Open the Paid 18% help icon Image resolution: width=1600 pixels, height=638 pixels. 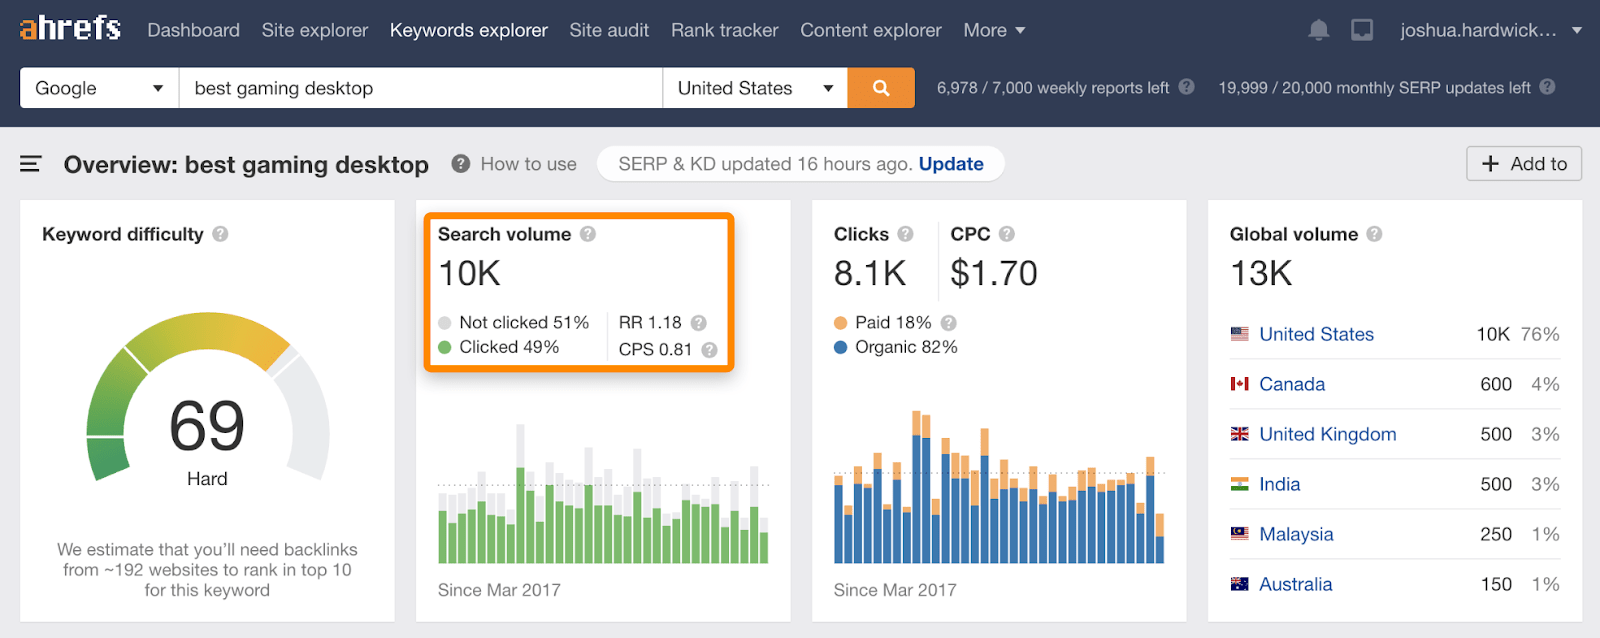[949, 323]
